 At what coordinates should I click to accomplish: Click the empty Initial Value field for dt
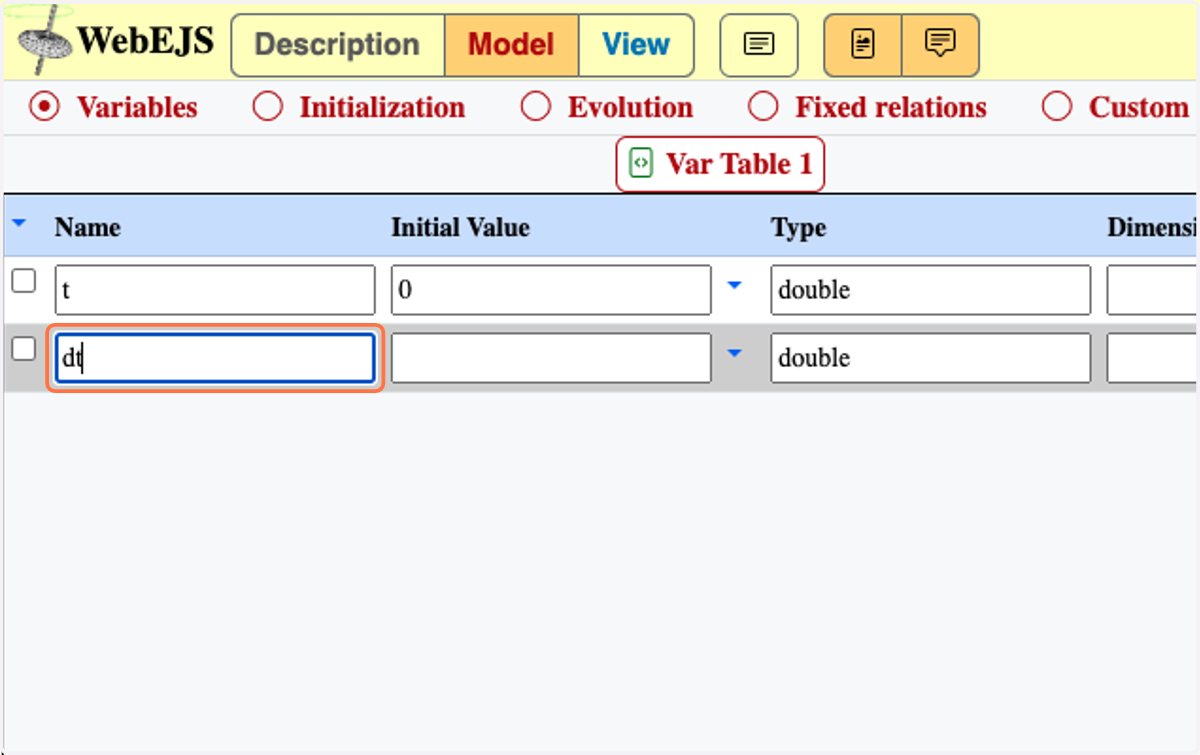pos(551,358)
